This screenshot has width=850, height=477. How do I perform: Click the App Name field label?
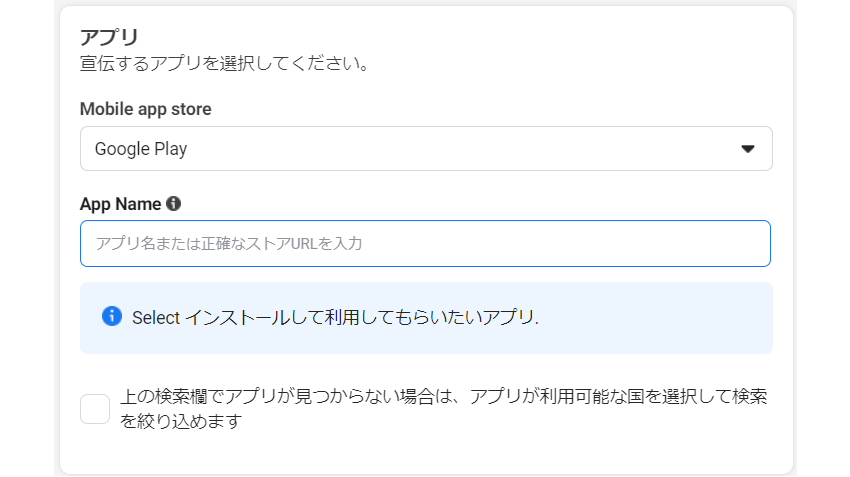[120, 204]
